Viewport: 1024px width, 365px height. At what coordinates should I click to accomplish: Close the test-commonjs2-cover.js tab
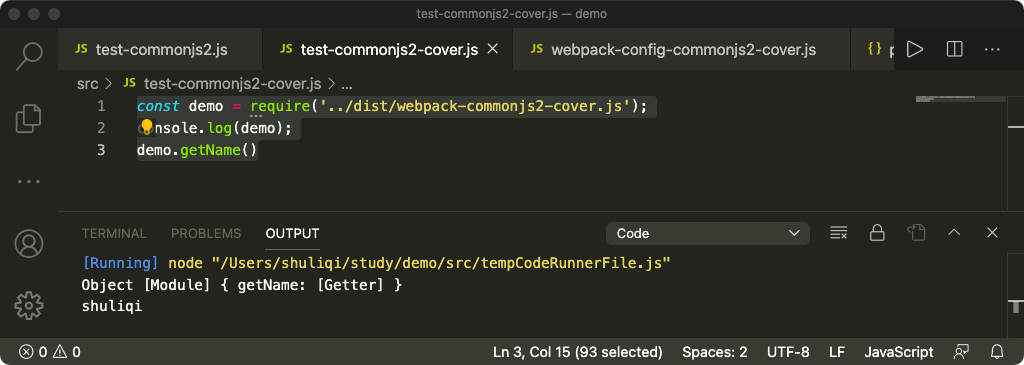493,49
